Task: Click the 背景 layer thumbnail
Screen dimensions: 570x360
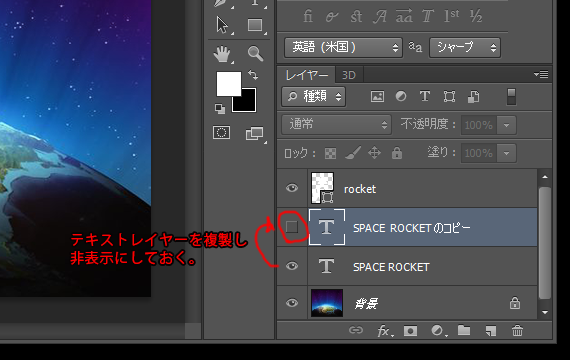Action: click(327, 303)
